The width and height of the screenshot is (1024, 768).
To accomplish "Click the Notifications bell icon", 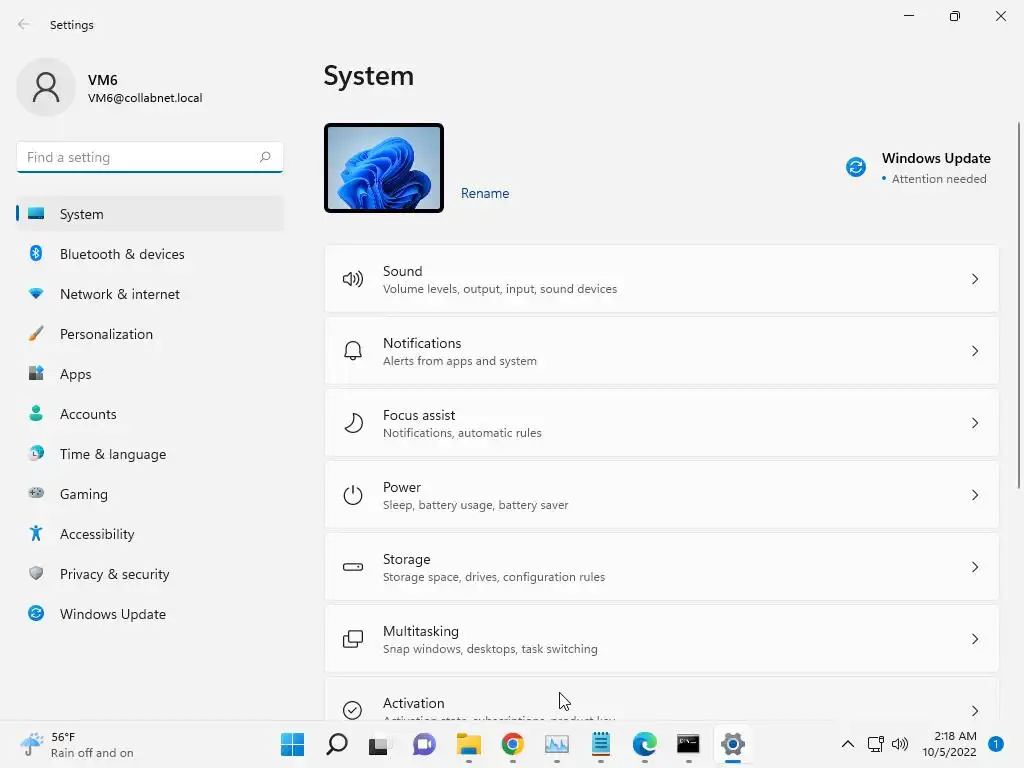I will click(x=353, y=351).
